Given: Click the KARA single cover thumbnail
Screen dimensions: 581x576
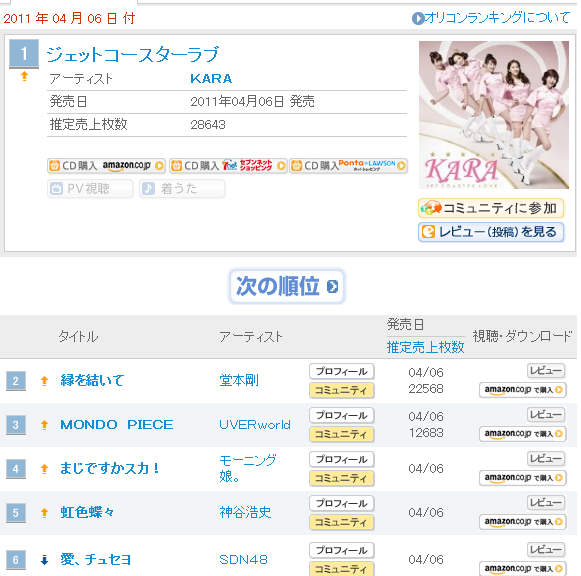Looking at the screenshot, I should (494, 115).
